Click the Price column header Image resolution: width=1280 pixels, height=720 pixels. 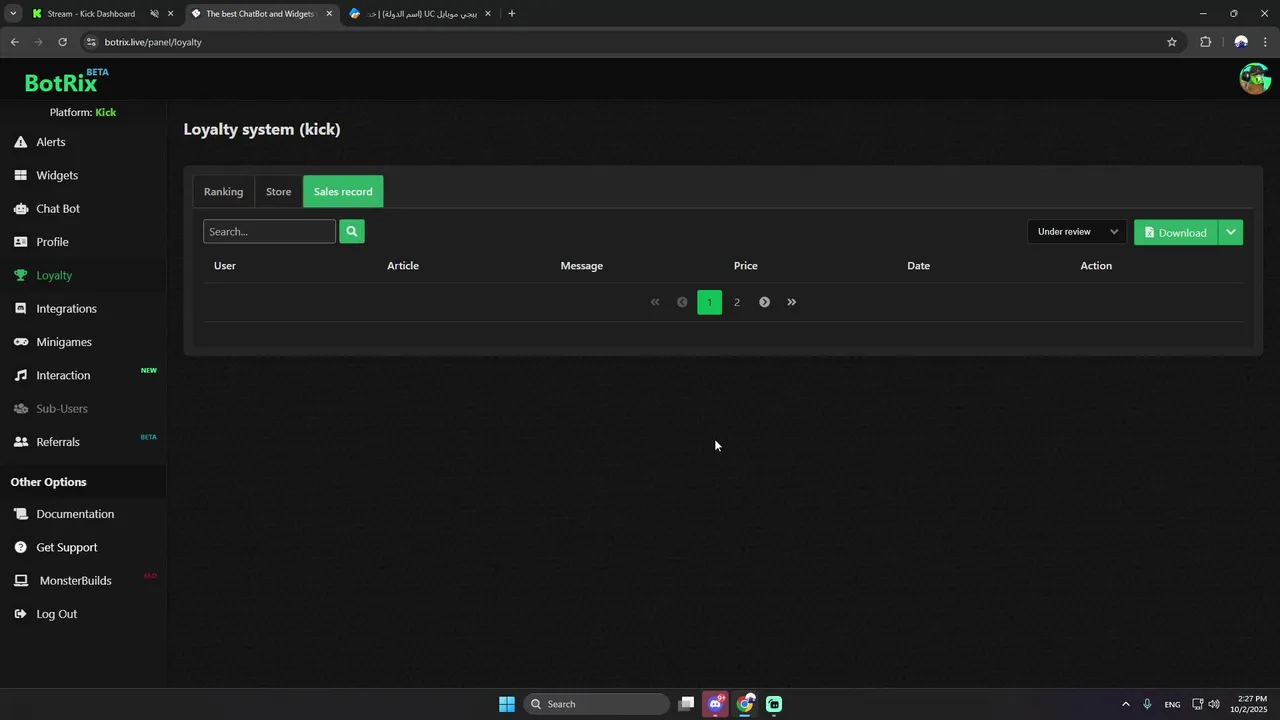click(746, 266)
